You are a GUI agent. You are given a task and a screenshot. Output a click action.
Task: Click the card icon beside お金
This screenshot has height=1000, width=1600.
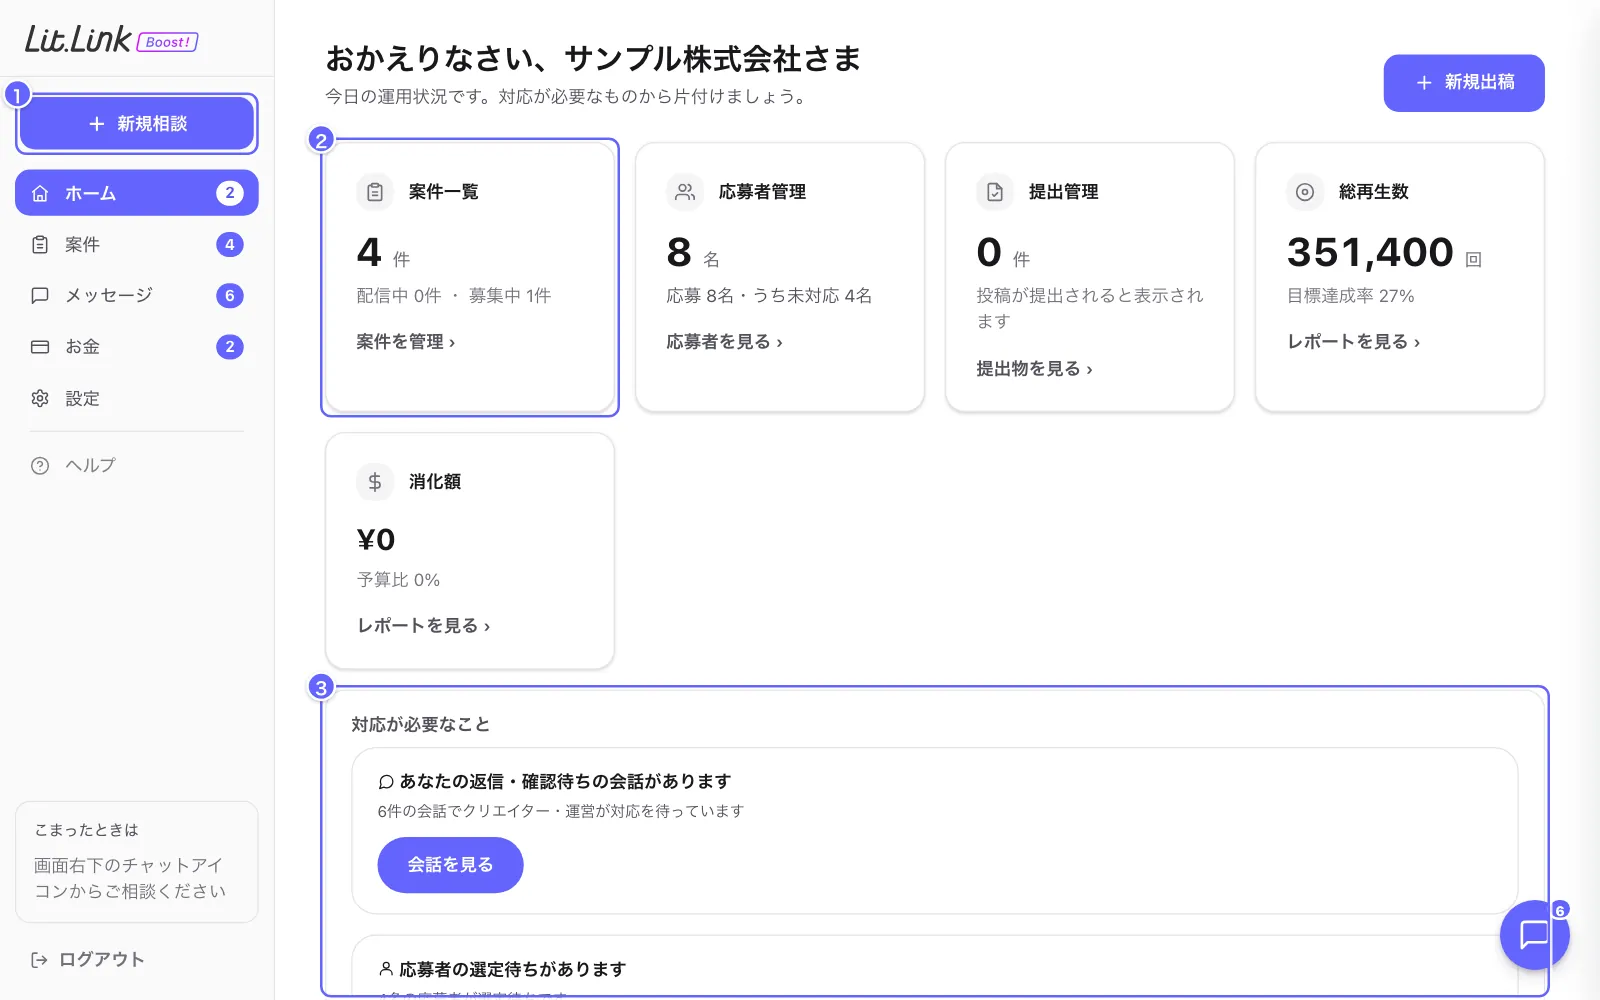tap(40, 347)
